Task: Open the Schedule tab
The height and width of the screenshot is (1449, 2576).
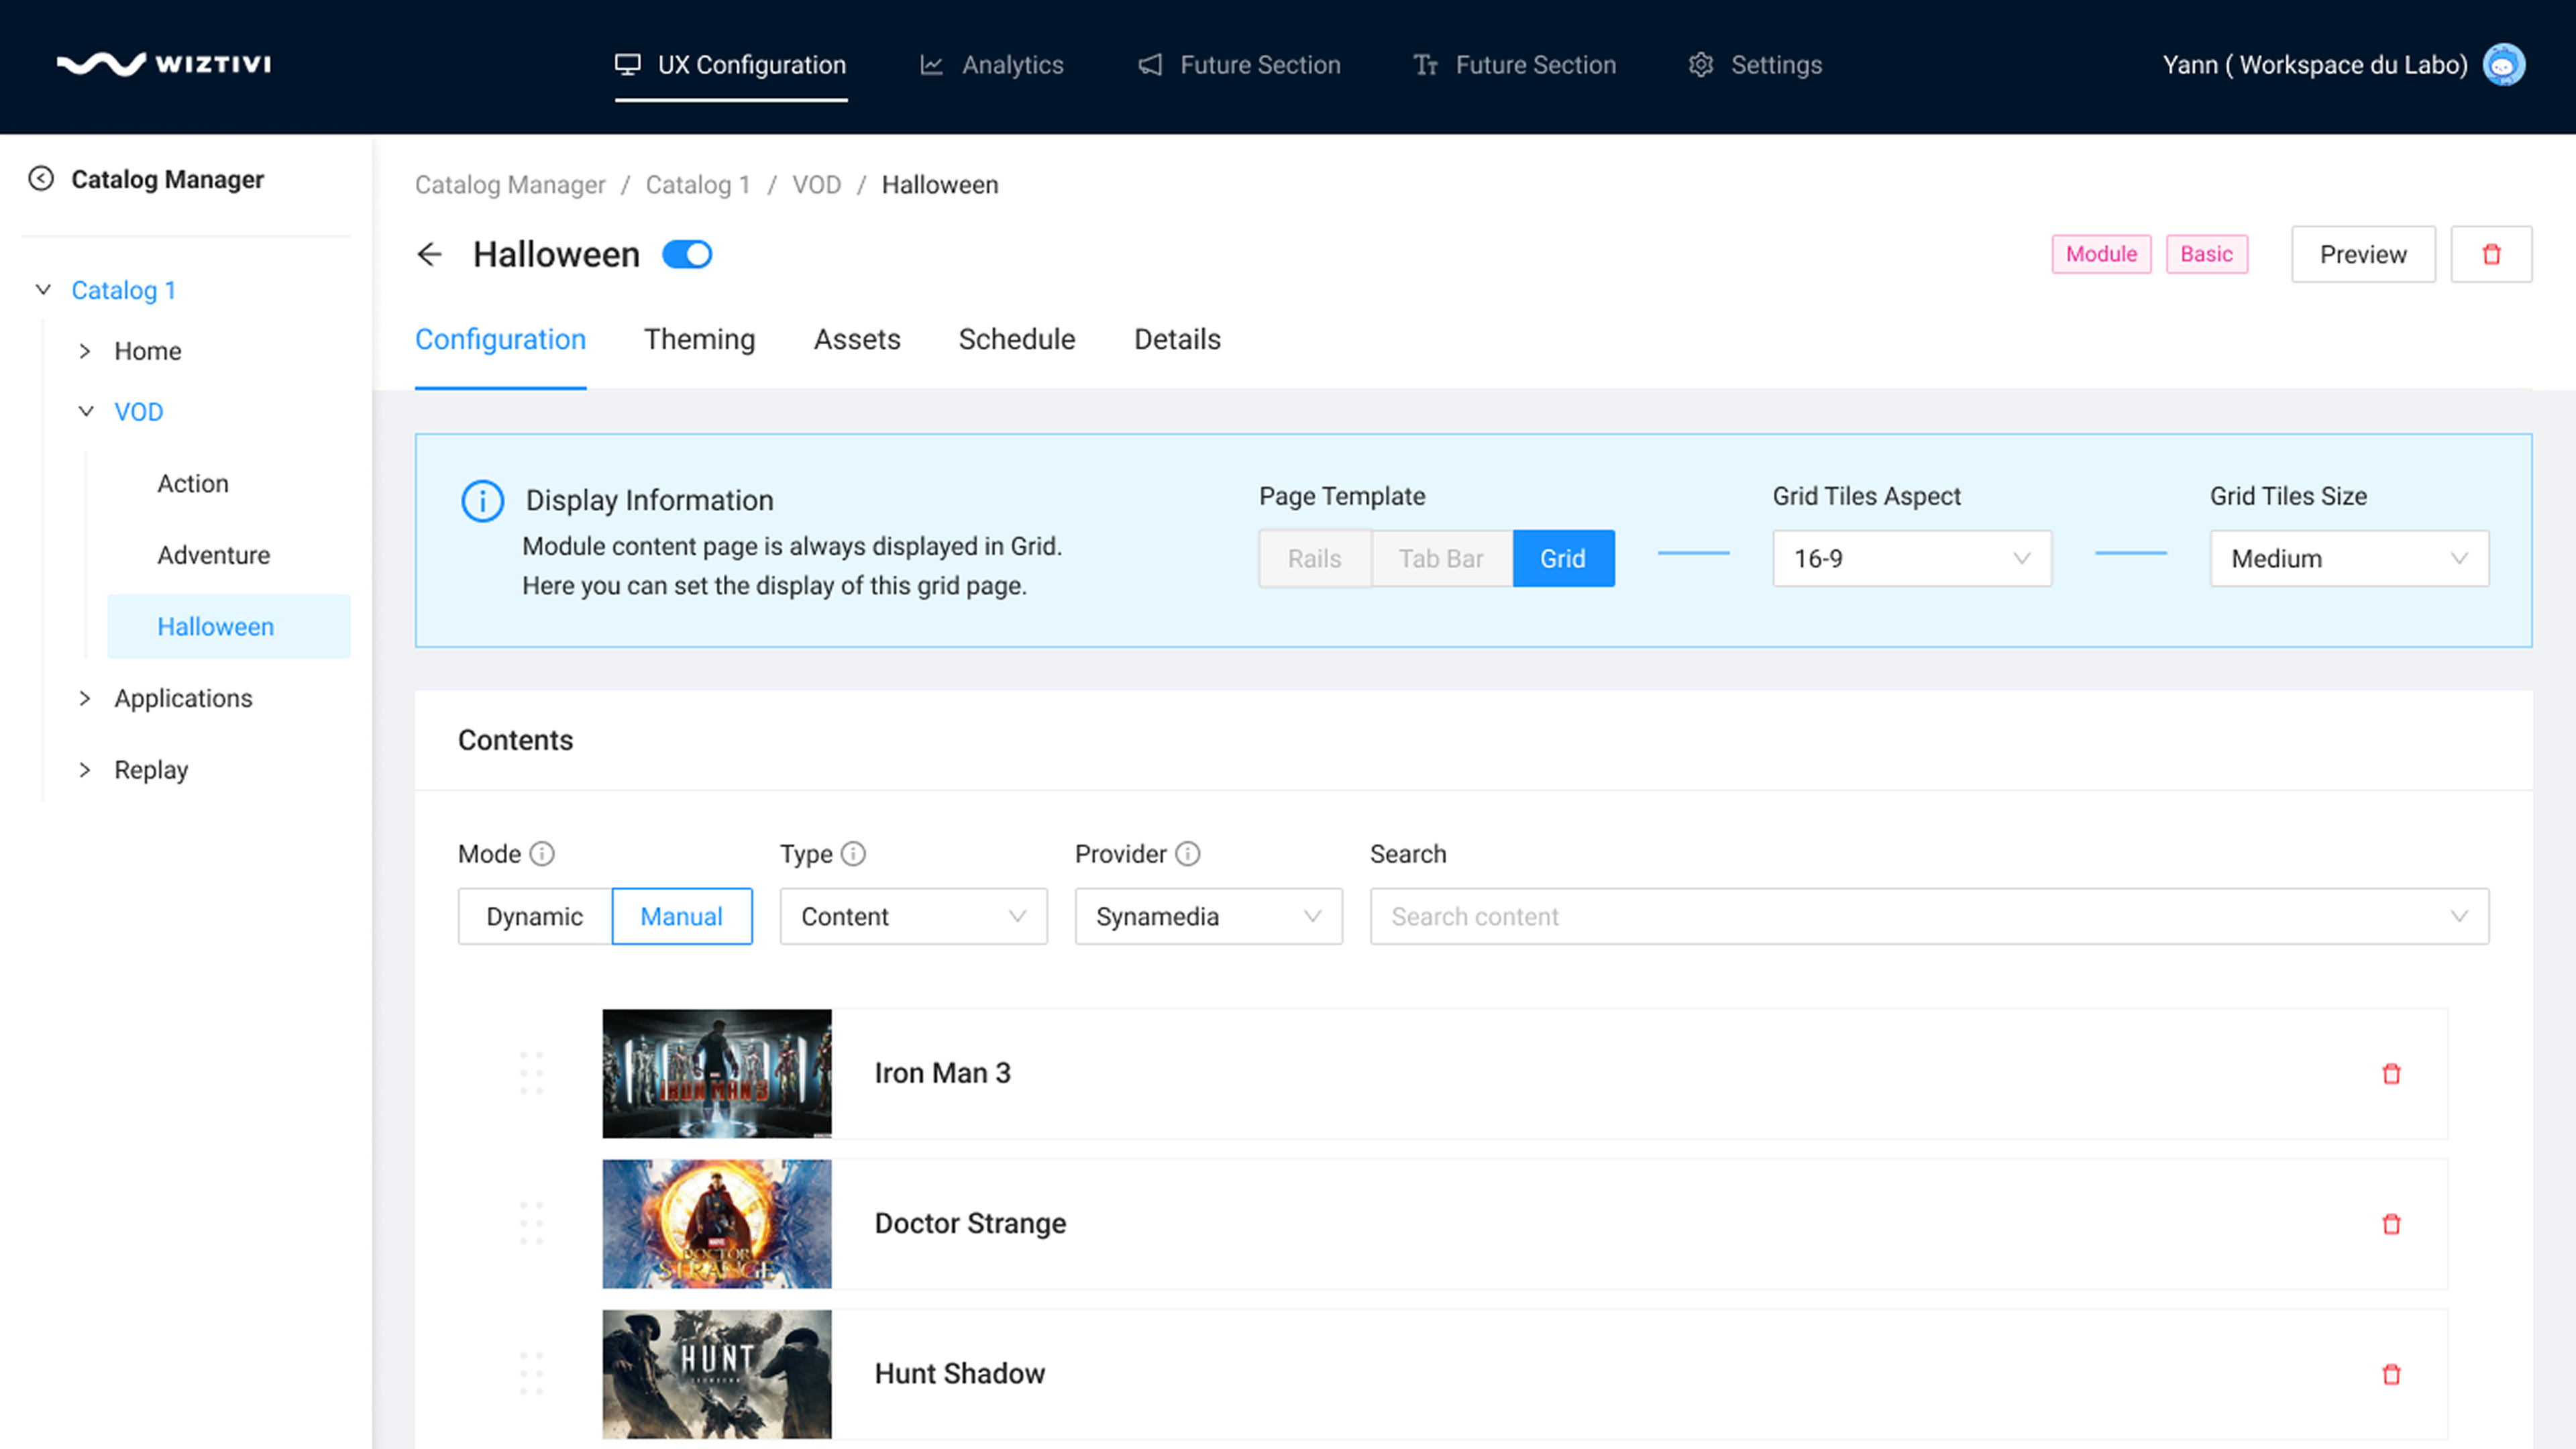Action: [x=1016, y=339]
